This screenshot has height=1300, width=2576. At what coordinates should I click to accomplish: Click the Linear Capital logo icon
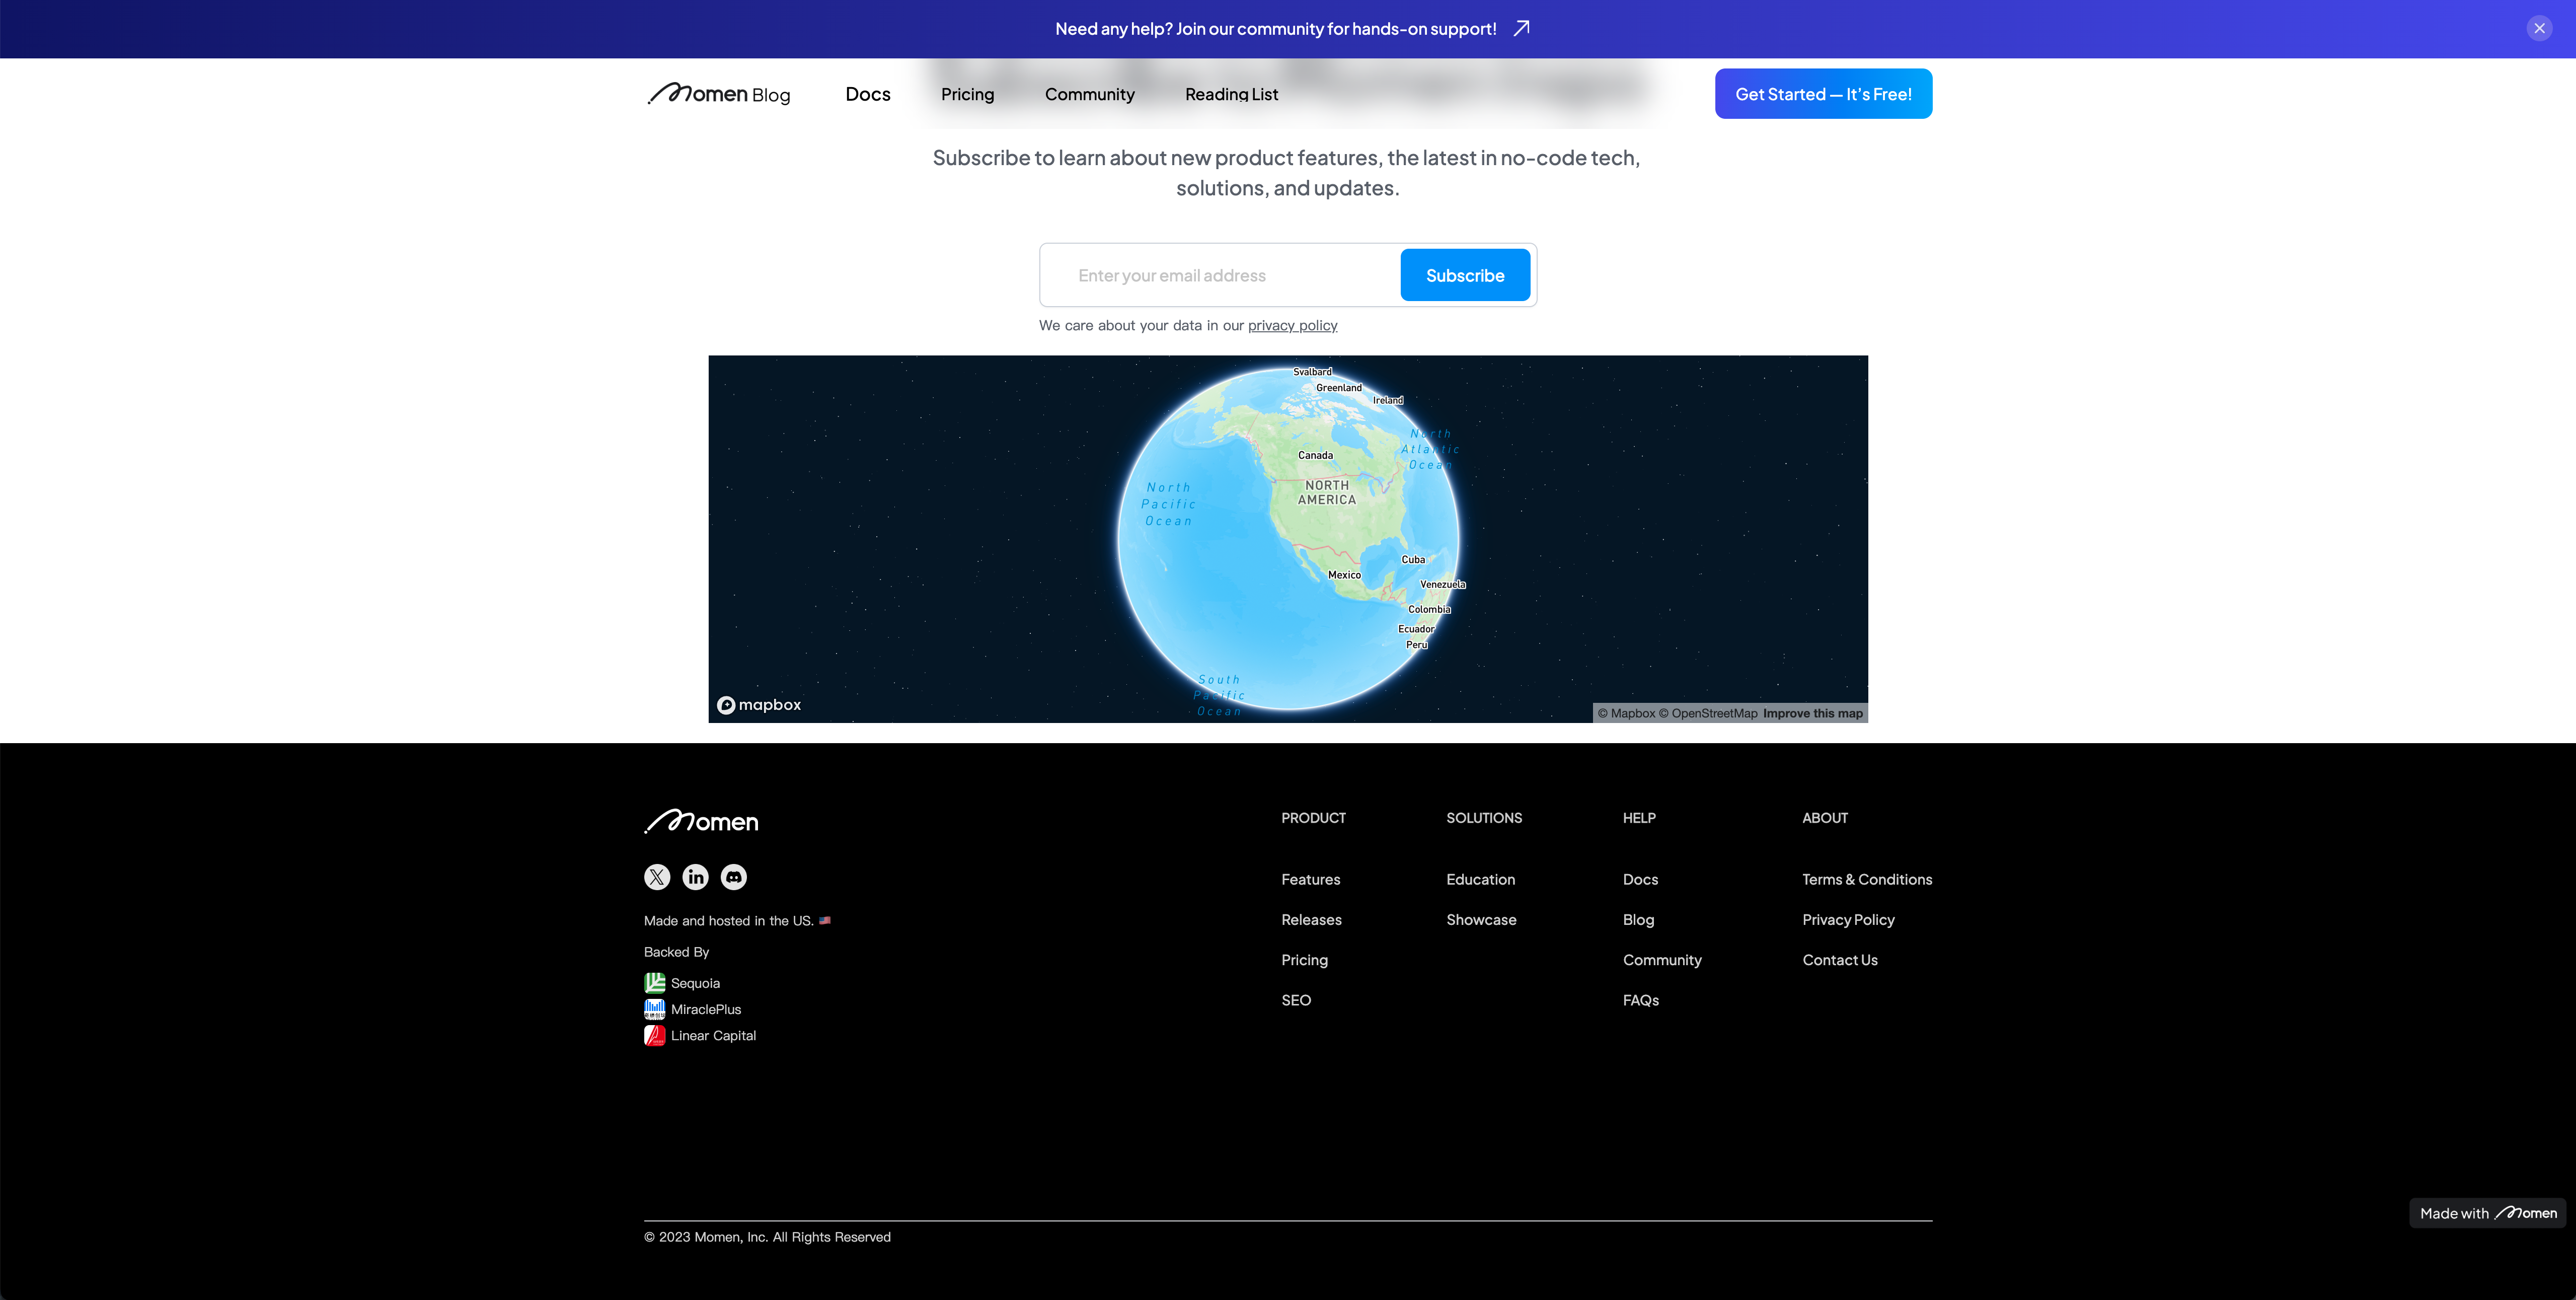(x=654, y=1035)
